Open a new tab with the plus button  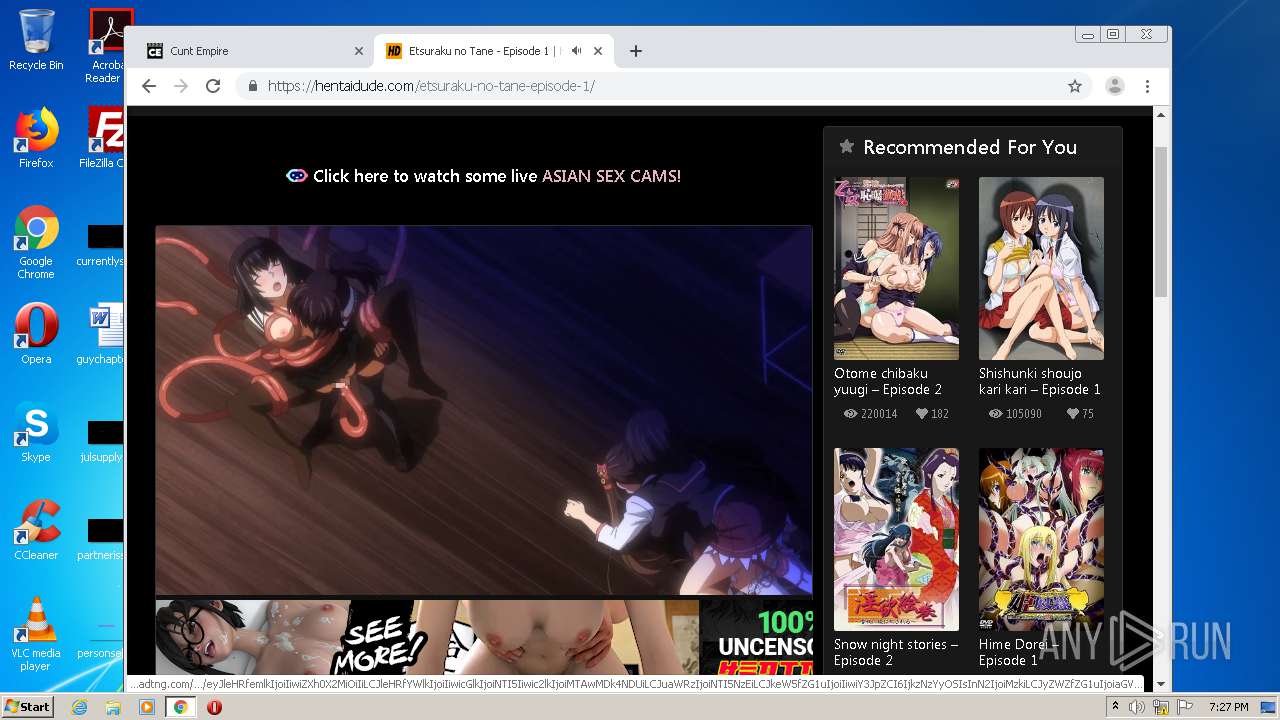click(635, 51)
